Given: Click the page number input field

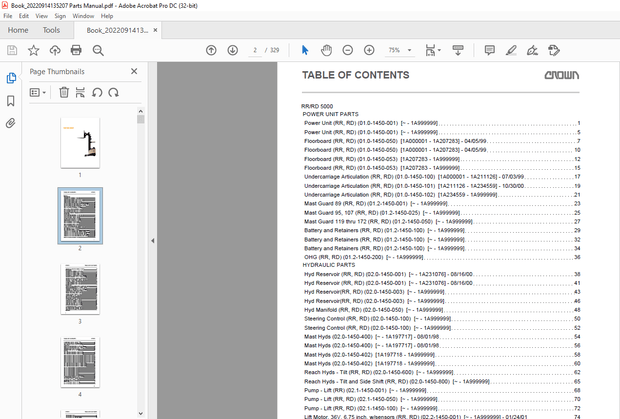Looking at the screenshot, I should pyautogui.click(x=255, y=50).
